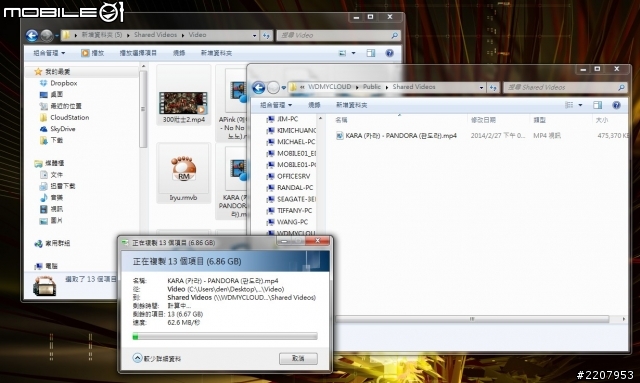Select 我的最愛 star header in sidebar
Viewport: 640px width, 383px height.
(x=52, y=71)
